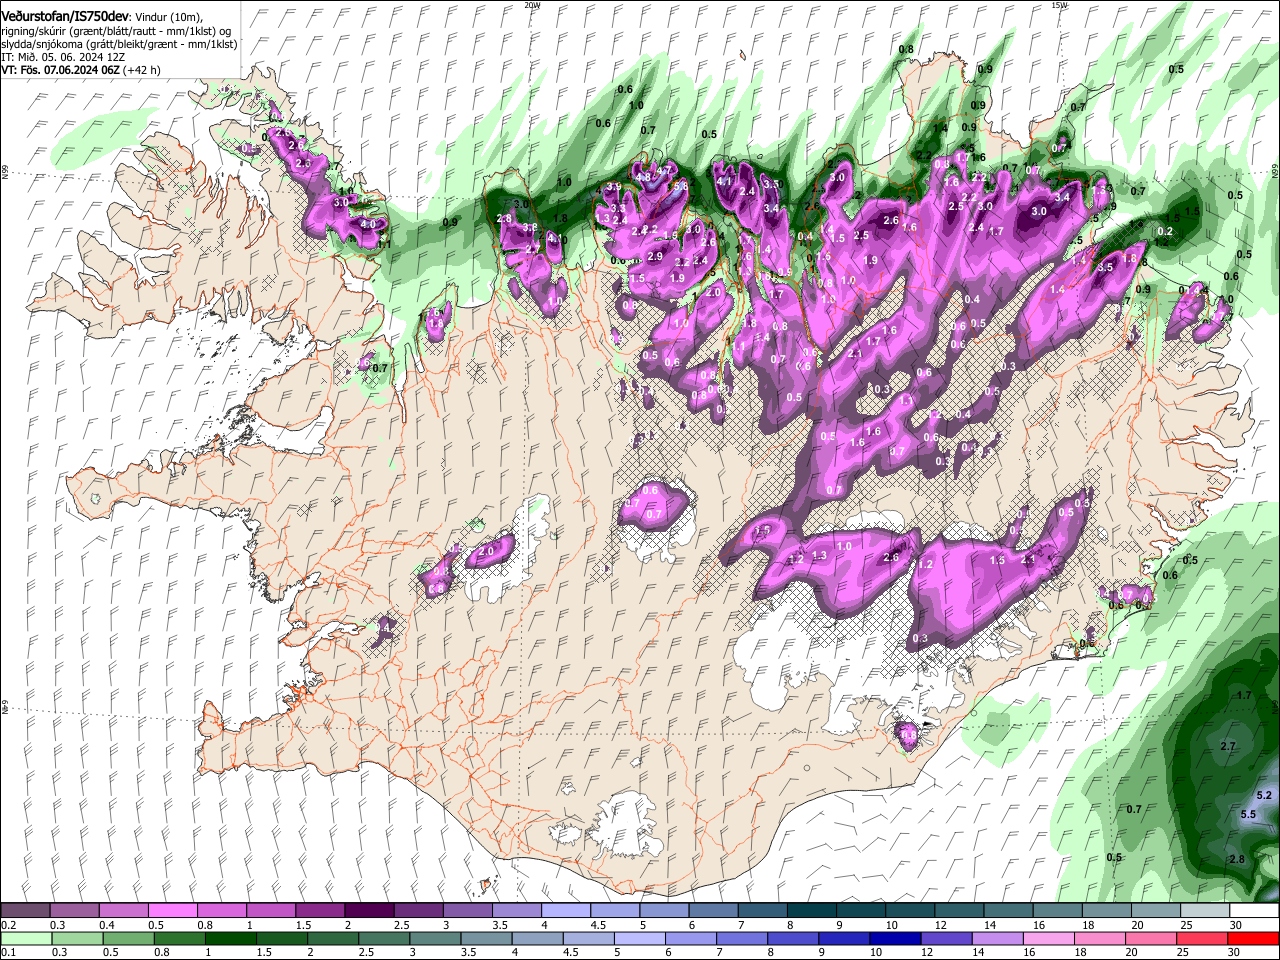Click the upper-scale swatch between 7 and 8

[762, 911]
